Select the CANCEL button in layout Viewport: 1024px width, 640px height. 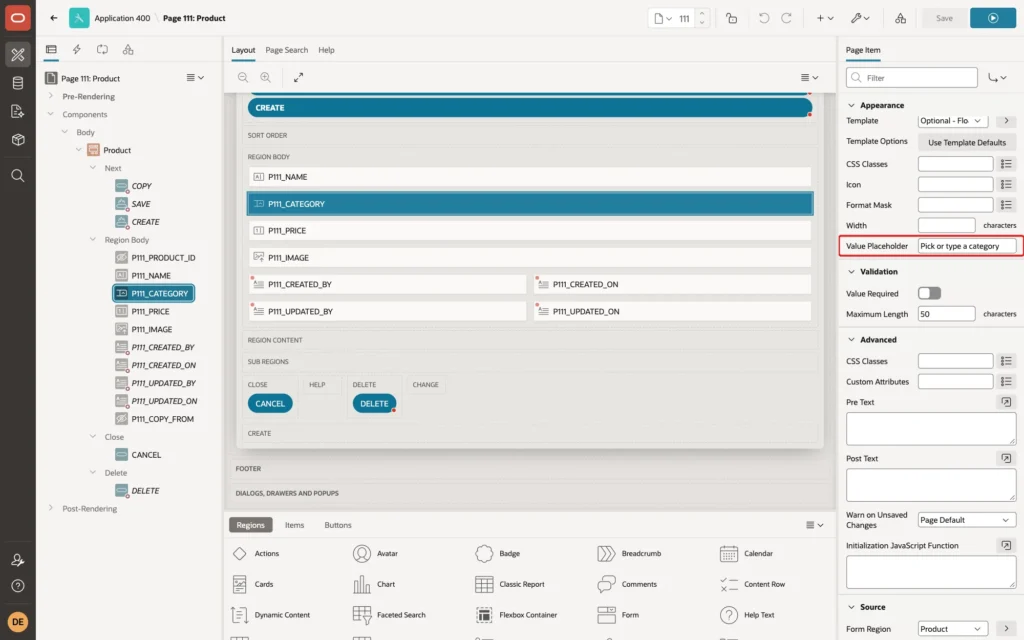tap(270, 404)
